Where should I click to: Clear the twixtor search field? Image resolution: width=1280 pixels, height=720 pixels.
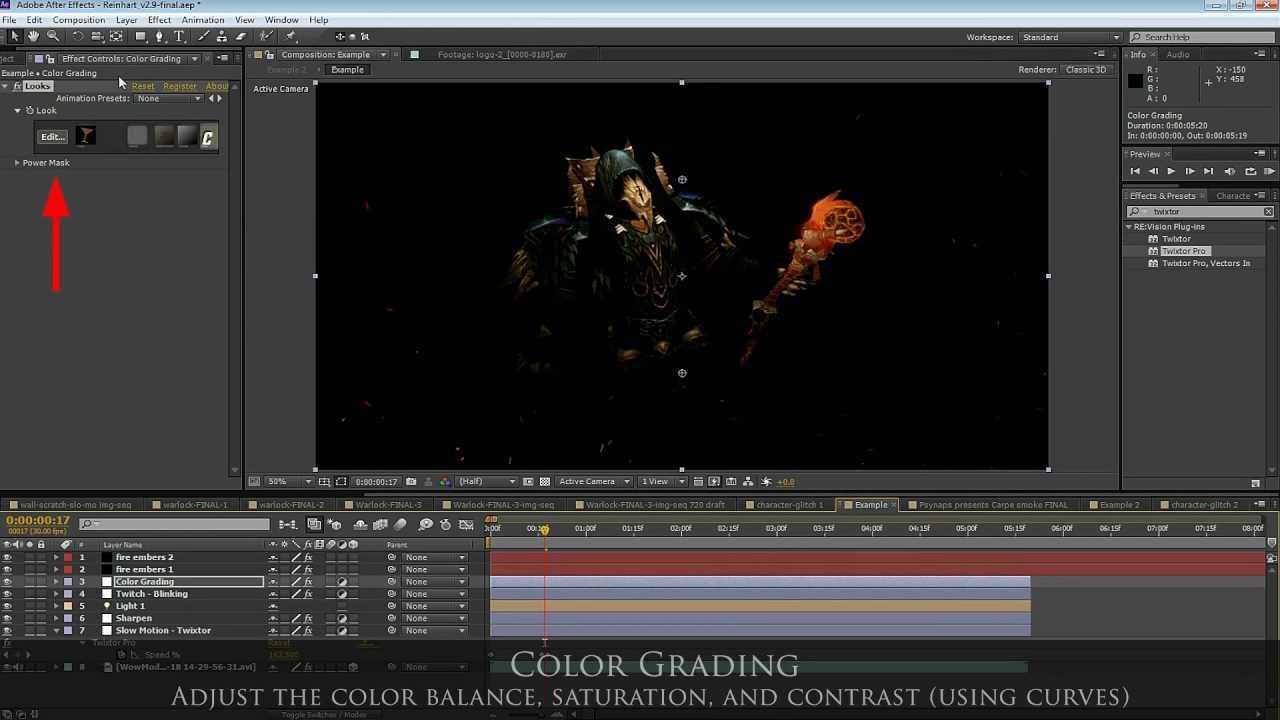point(1268,212)
